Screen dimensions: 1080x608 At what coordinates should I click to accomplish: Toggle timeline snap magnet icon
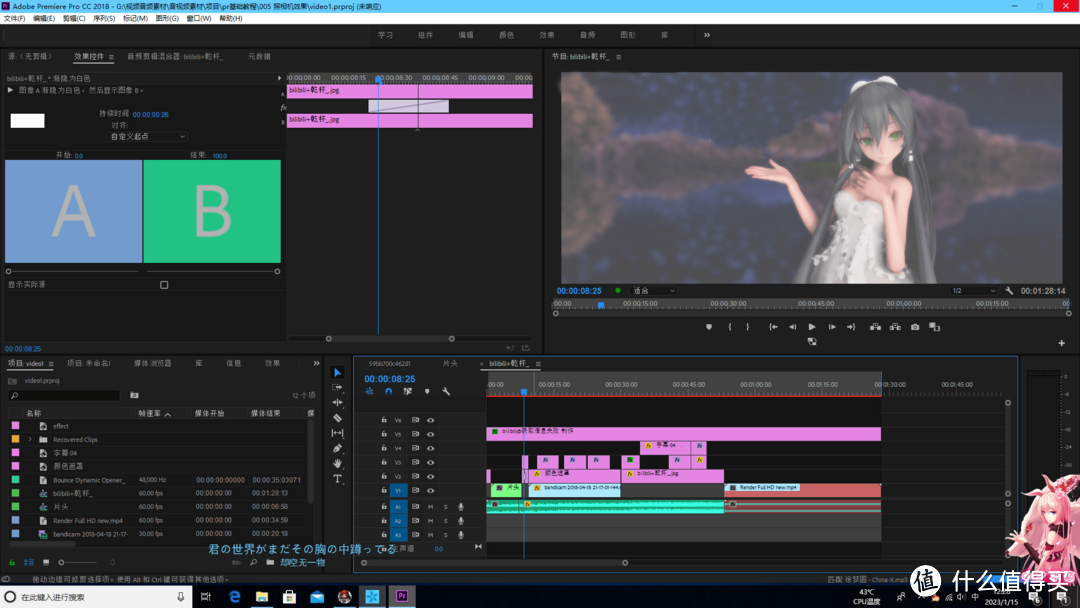(x=388, y=391)
